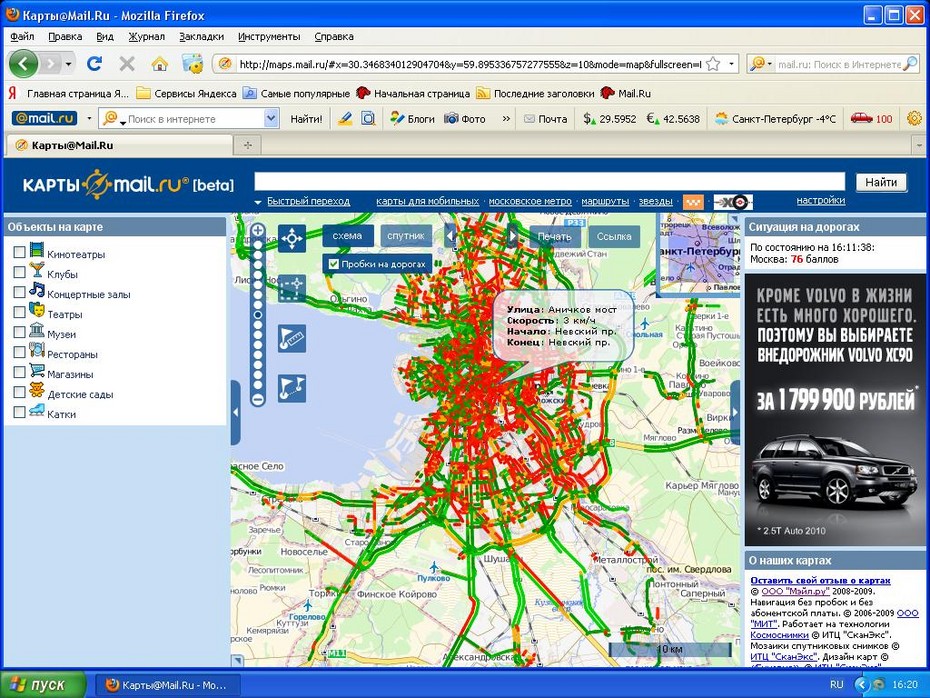
Task: Click the Firefox forward arrow button
Action: [x=52, y=63]
